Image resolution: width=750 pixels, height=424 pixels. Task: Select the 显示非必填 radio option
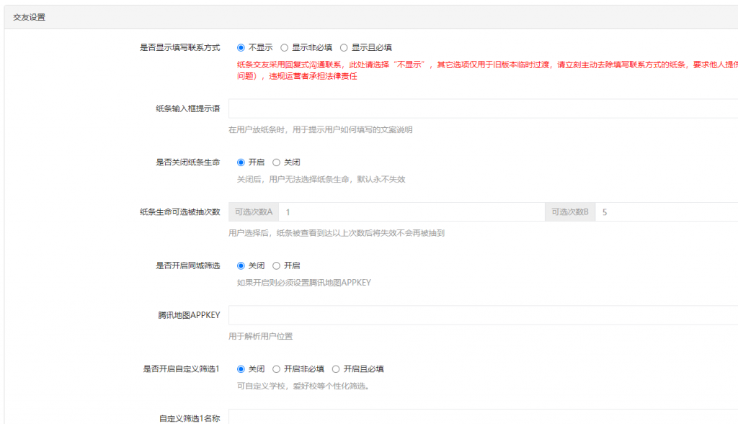tap(284, 48)
